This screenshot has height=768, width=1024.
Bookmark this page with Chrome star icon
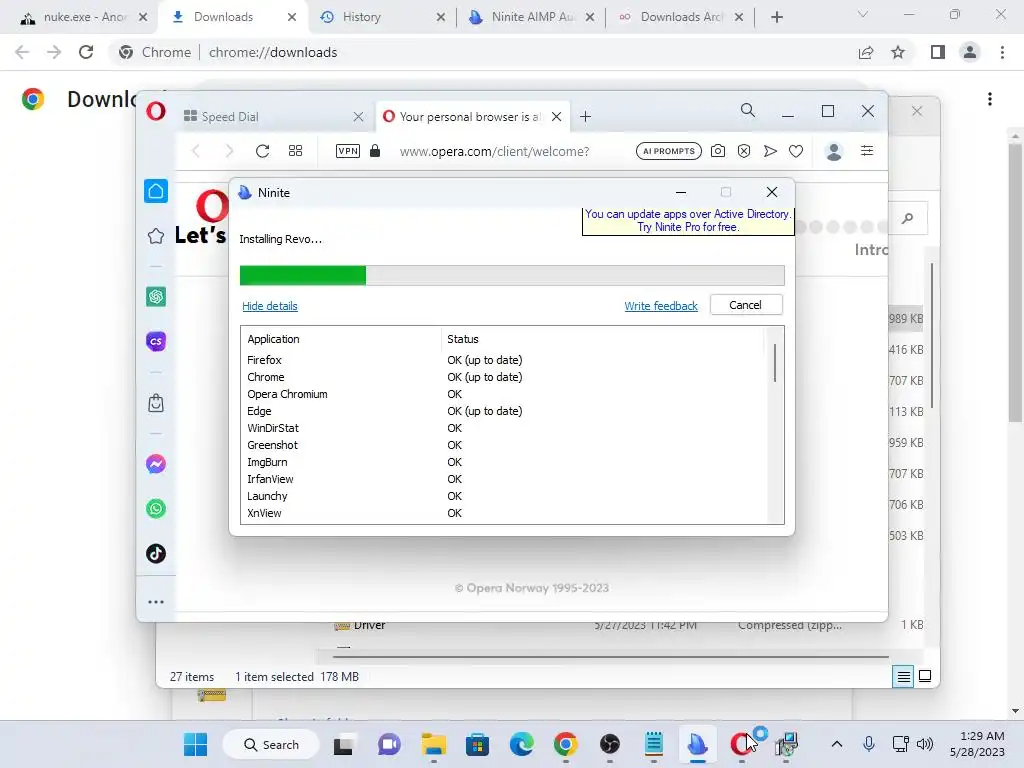898,52
